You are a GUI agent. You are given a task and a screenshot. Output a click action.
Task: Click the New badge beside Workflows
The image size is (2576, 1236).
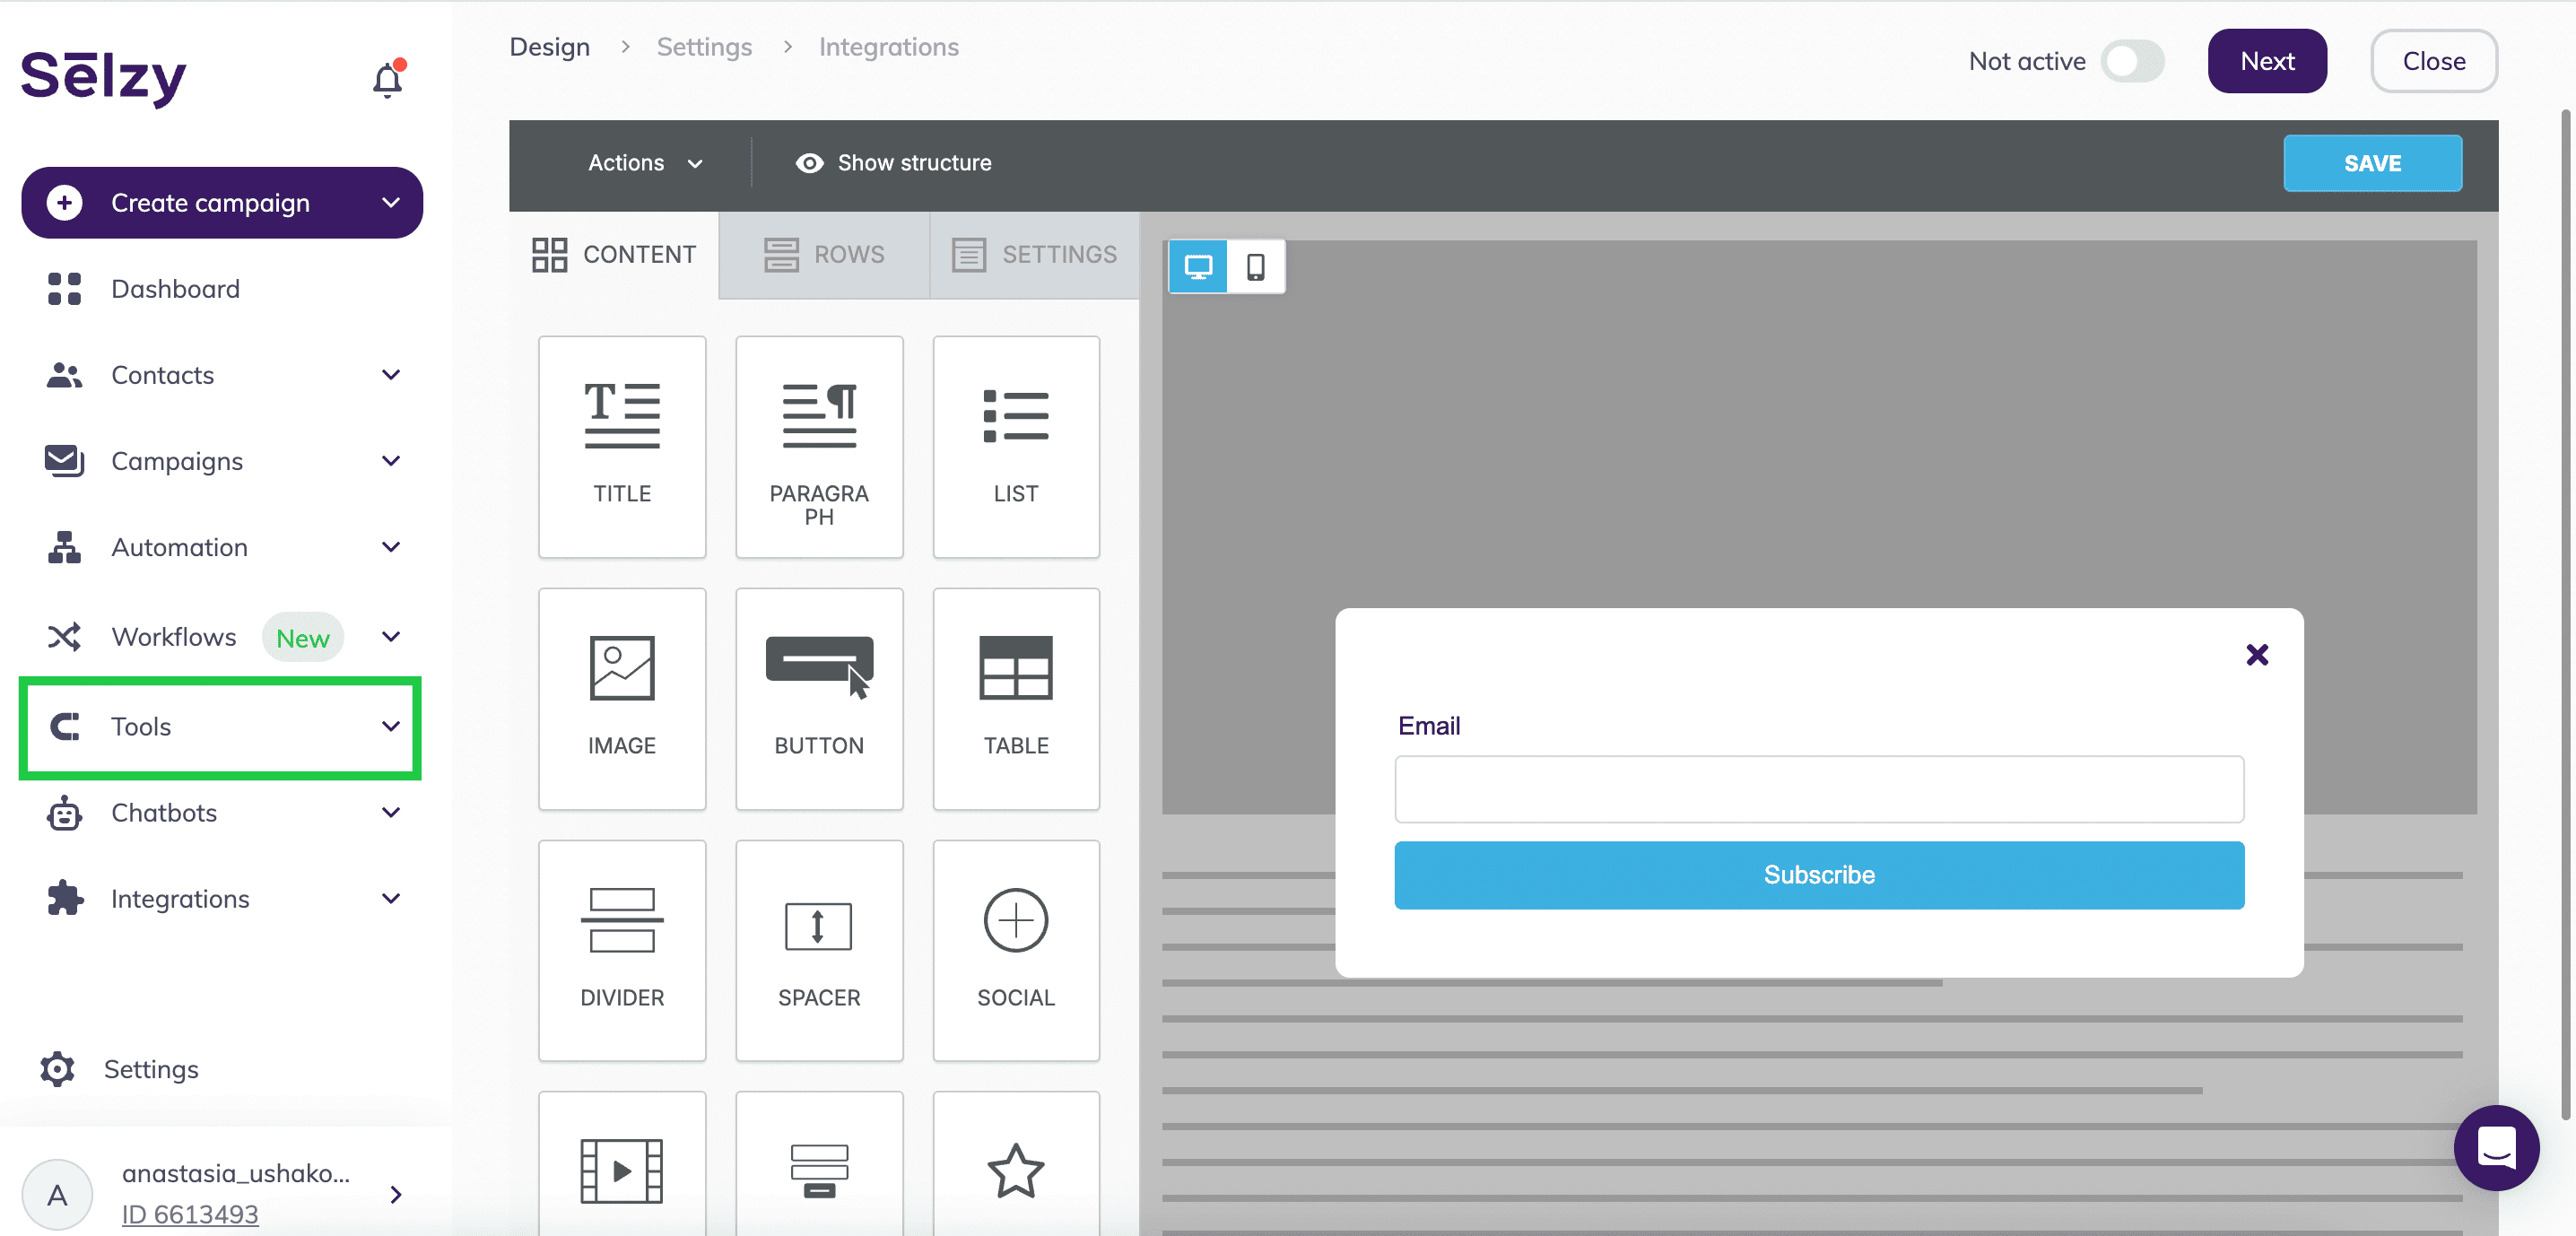[302, 638]
